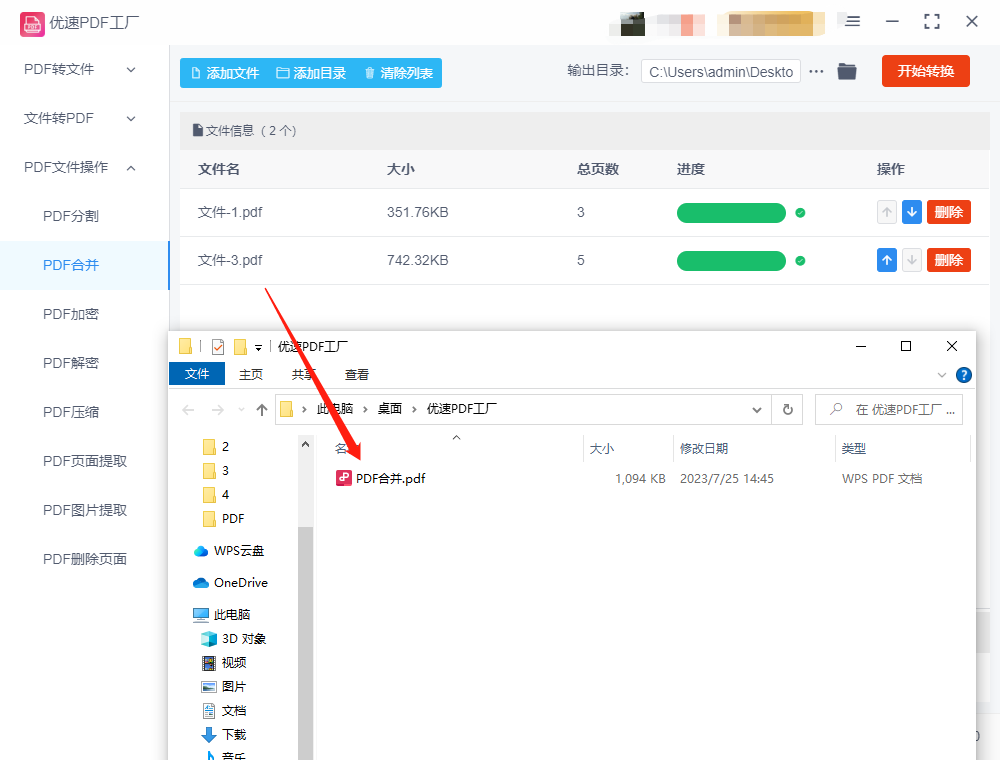Click the 清除列表 button

(399, 73)
